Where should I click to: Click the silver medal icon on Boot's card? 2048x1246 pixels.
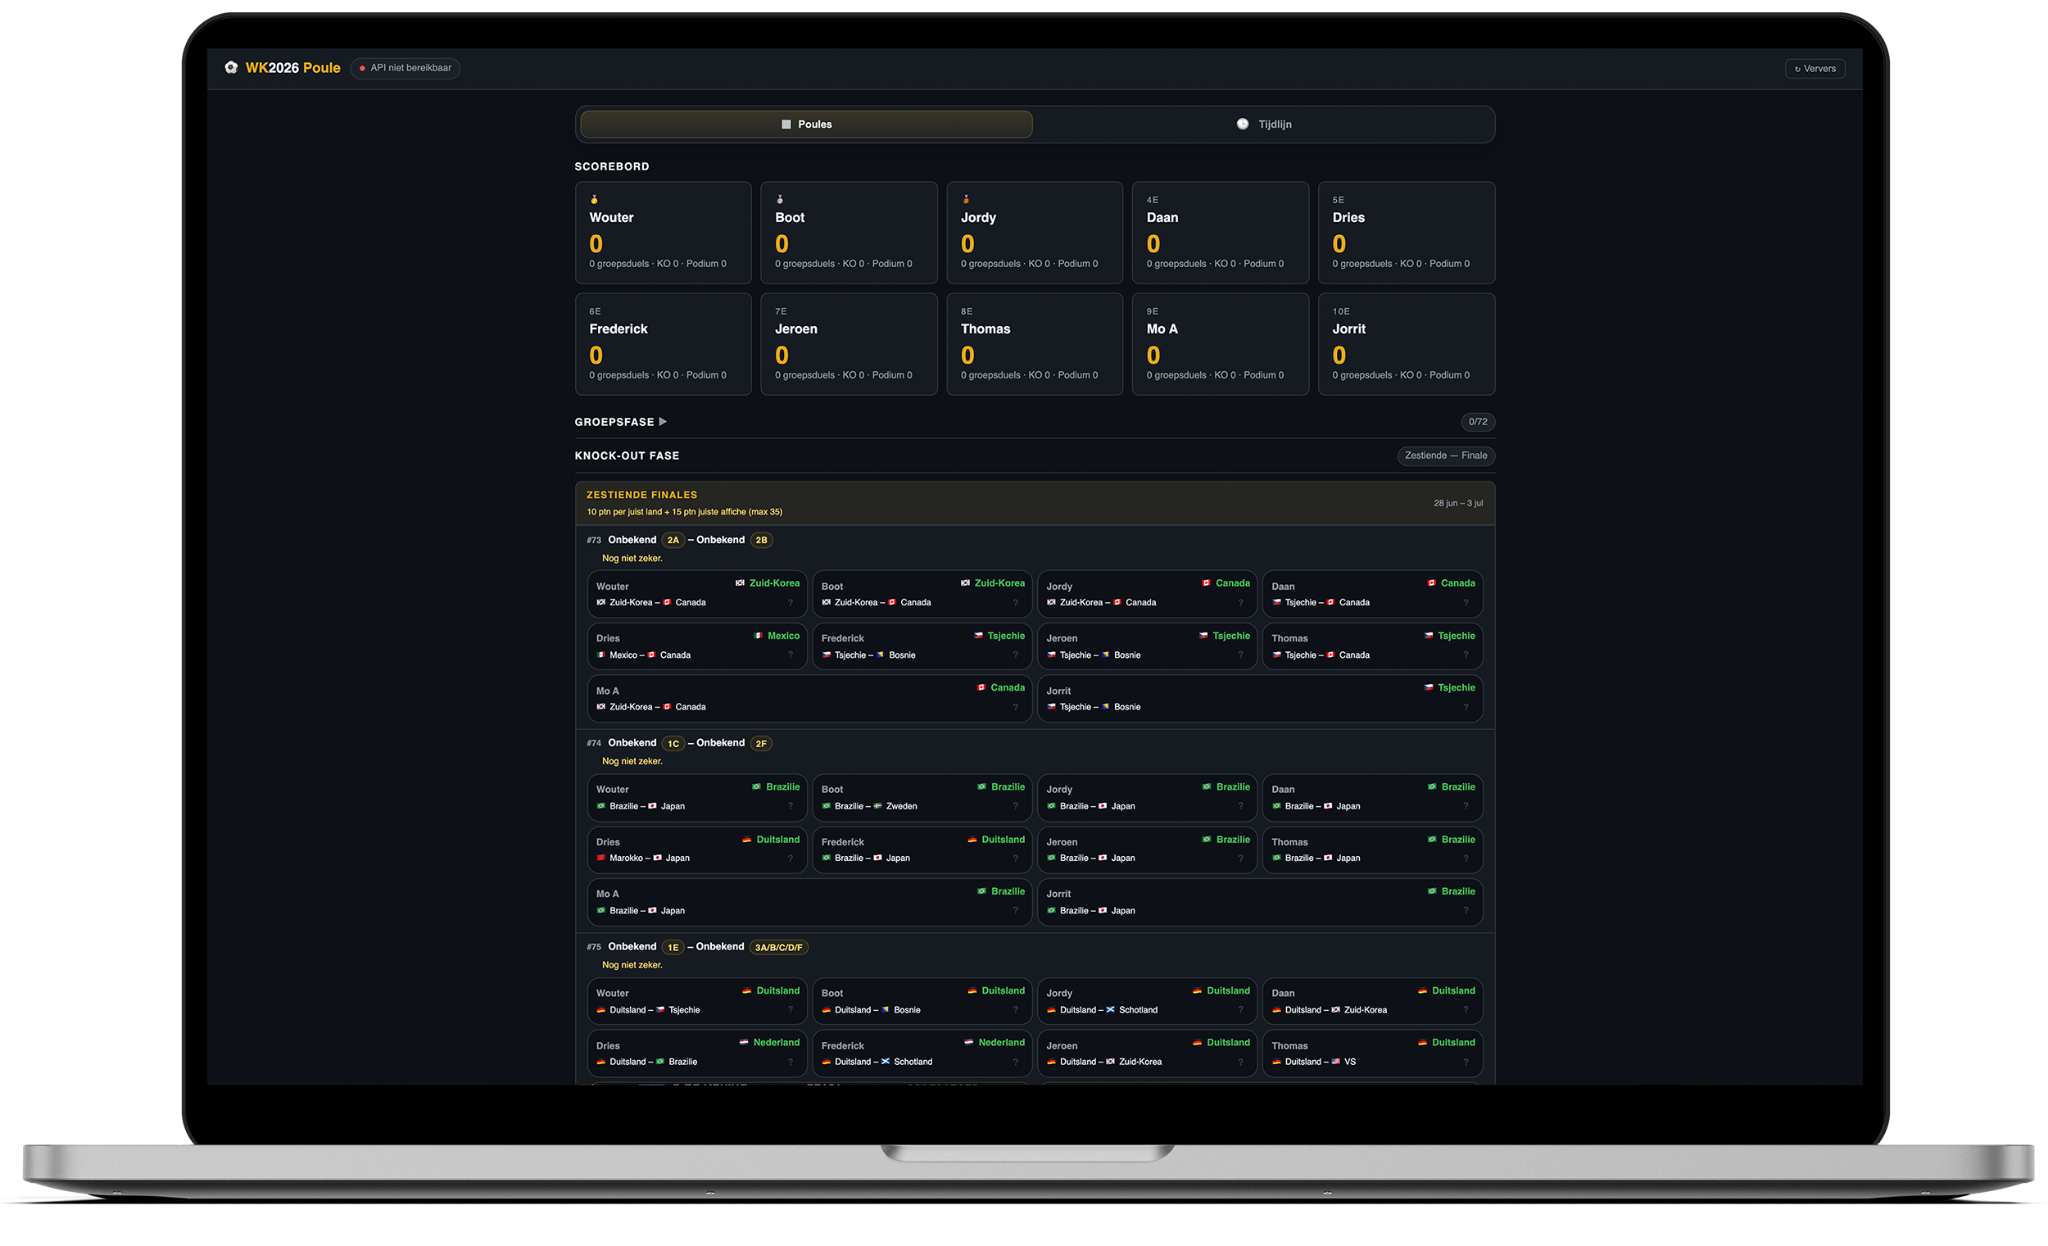(x=780, y=200)
